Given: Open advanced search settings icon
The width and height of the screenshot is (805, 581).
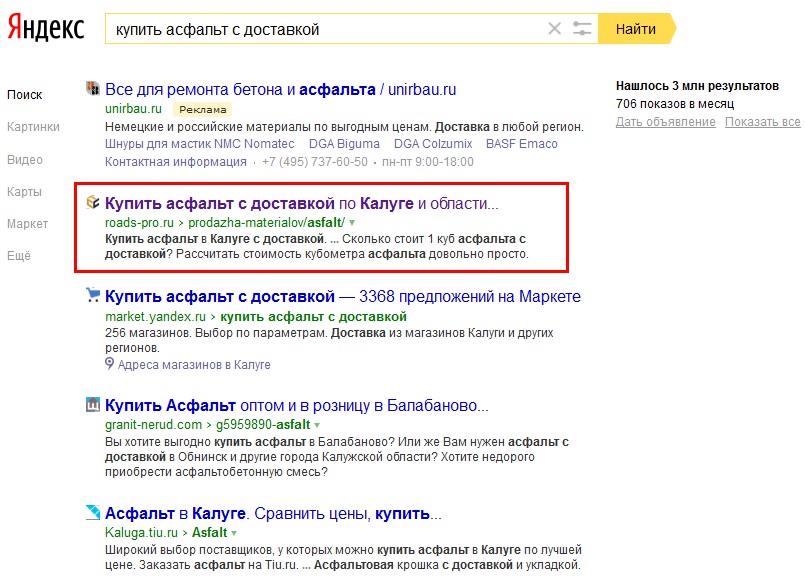Looking at the screenshot, I should tap(582, 29).
